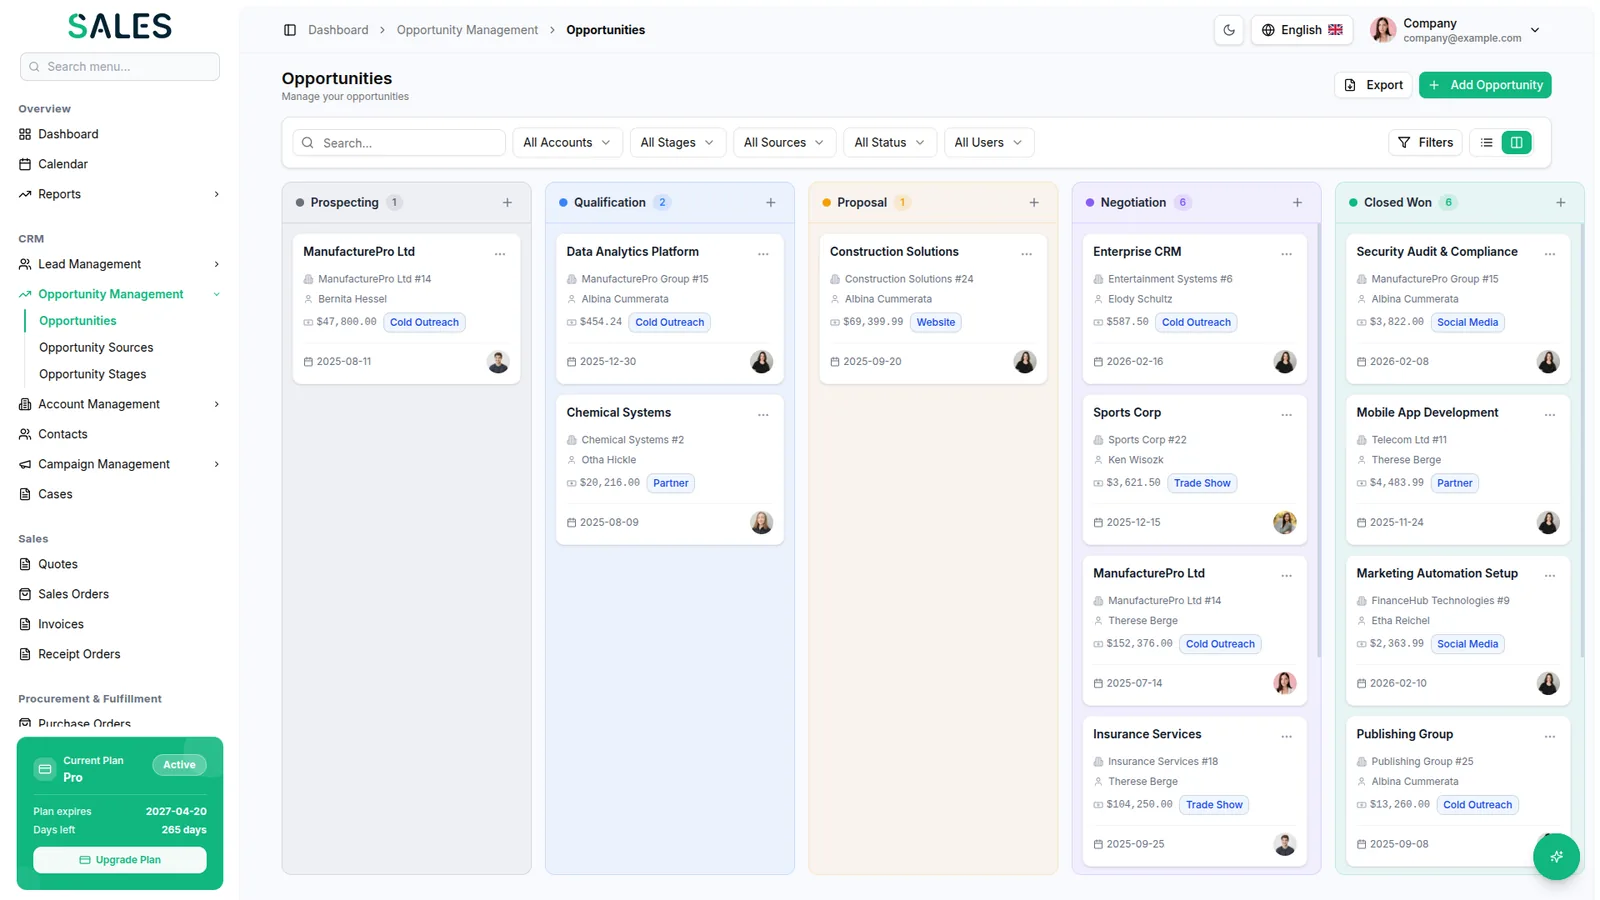
Task: Open options menu for Sports Corp card
Action: click(x=1287, y=415)
